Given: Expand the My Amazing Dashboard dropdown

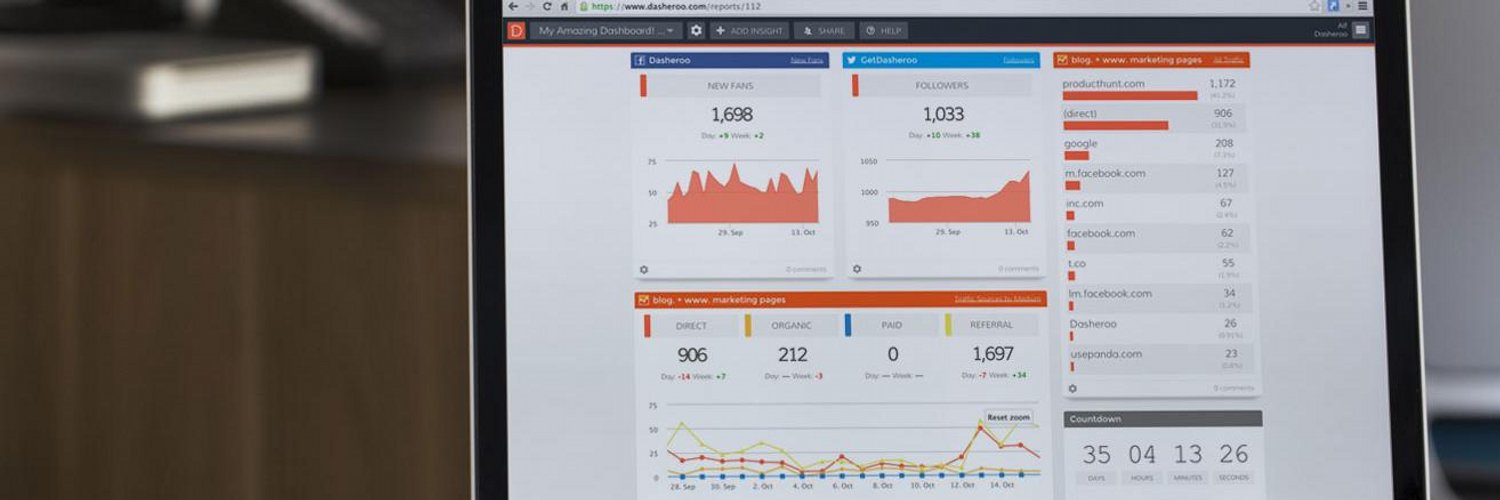Looking at the screenshot, I should [x=606, y=31].
